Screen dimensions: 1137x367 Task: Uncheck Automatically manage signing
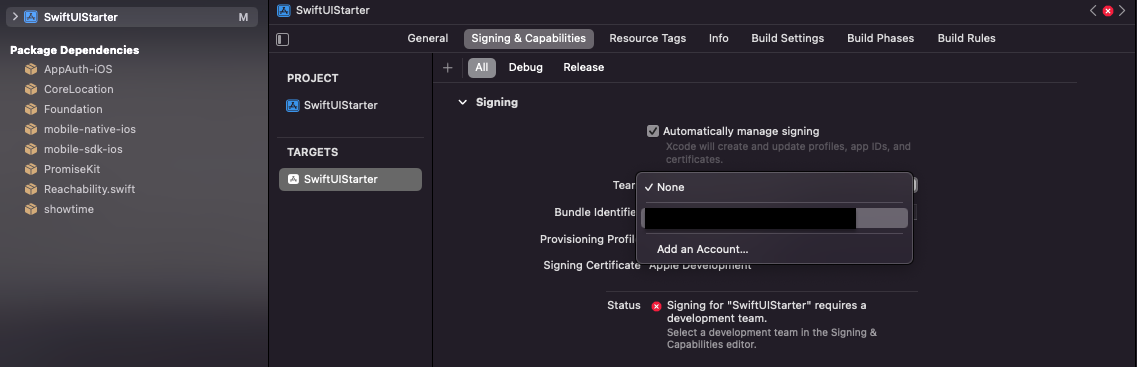(x=653, y=131)
